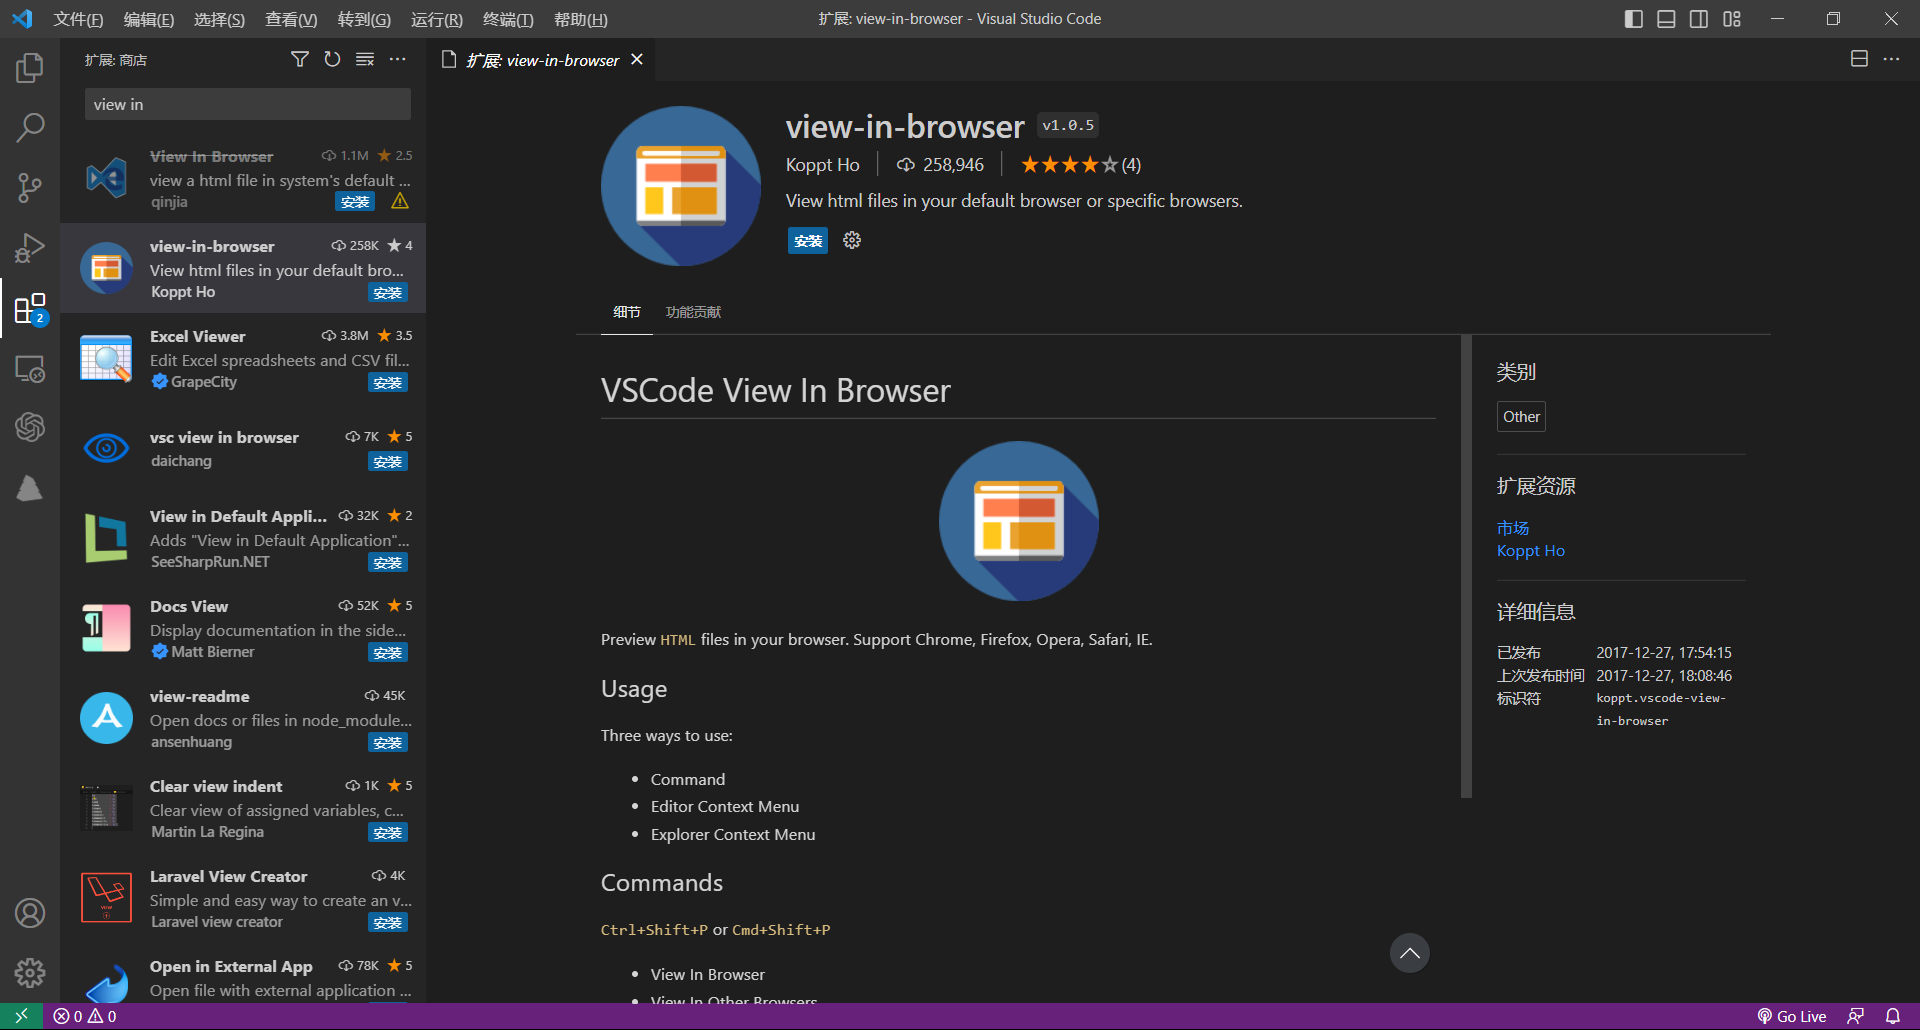
Task: Open the 选择(S) menu
Action: [219, 19]
